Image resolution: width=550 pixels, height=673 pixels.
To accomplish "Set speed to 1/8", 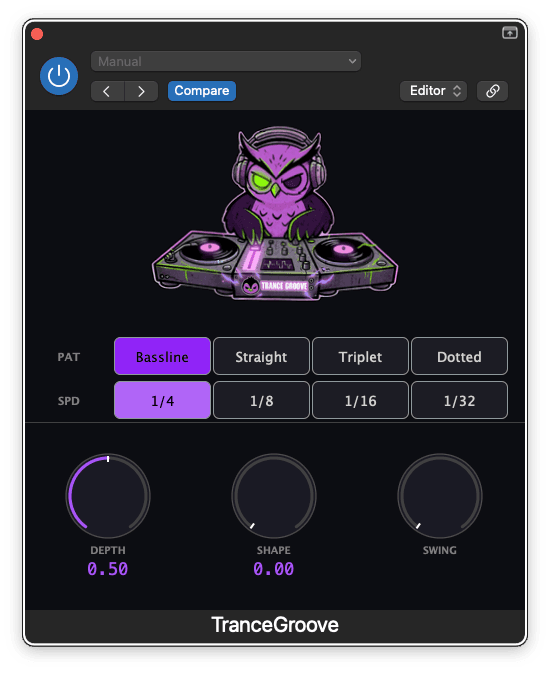I will (261, 400).
